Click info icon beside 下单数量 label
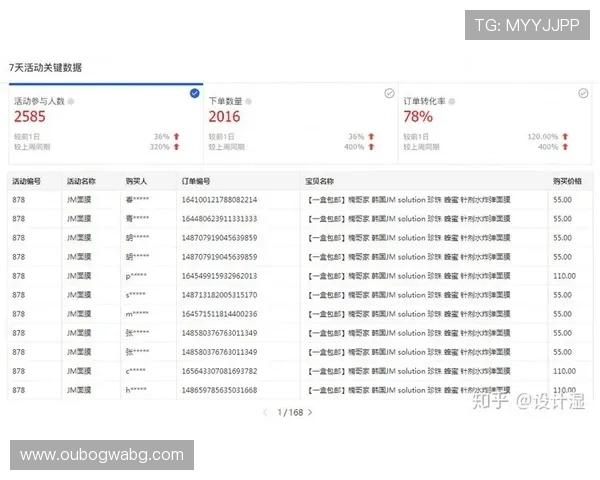The image size is (600, 480). tap(248, 101)
